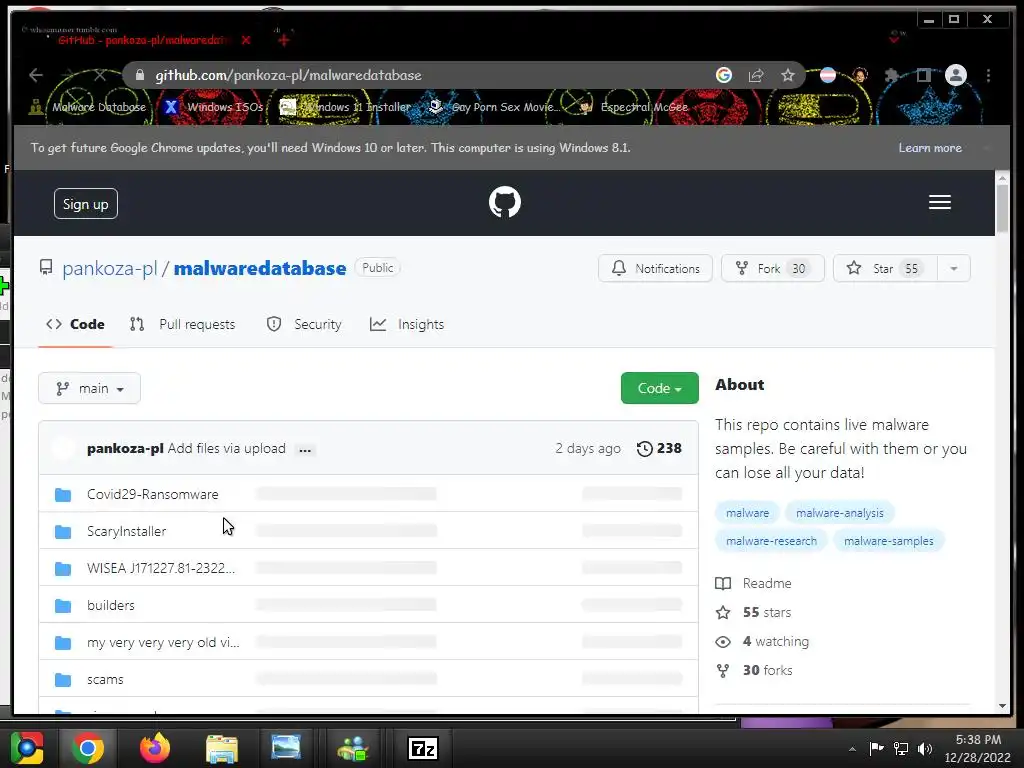Open the Covid29-Ransomware folder

click(153, 494)
